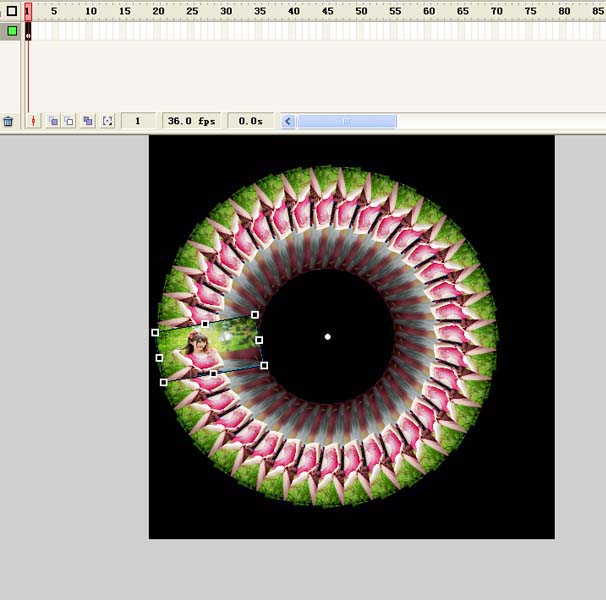Click the Center Frame button
The image size is (606, 600).
point(34,121)
